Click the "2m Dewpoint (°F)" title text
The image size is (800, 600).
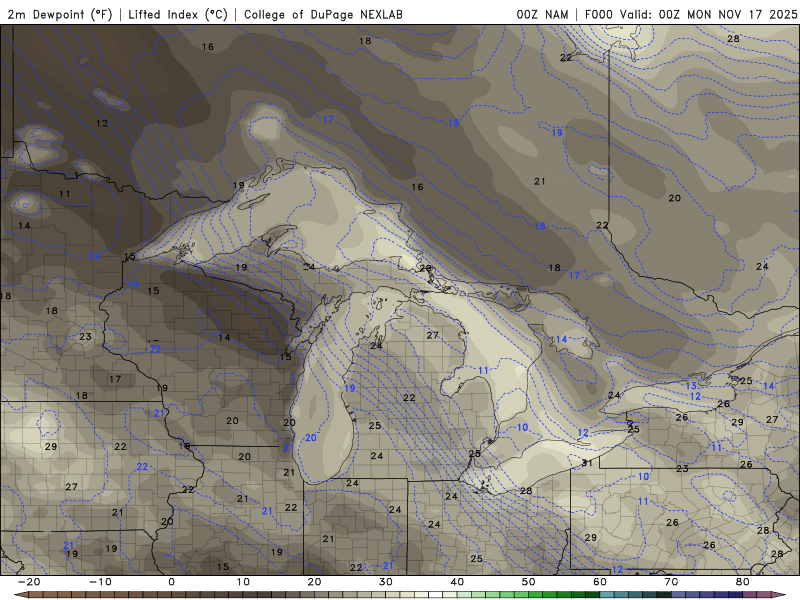60,14
